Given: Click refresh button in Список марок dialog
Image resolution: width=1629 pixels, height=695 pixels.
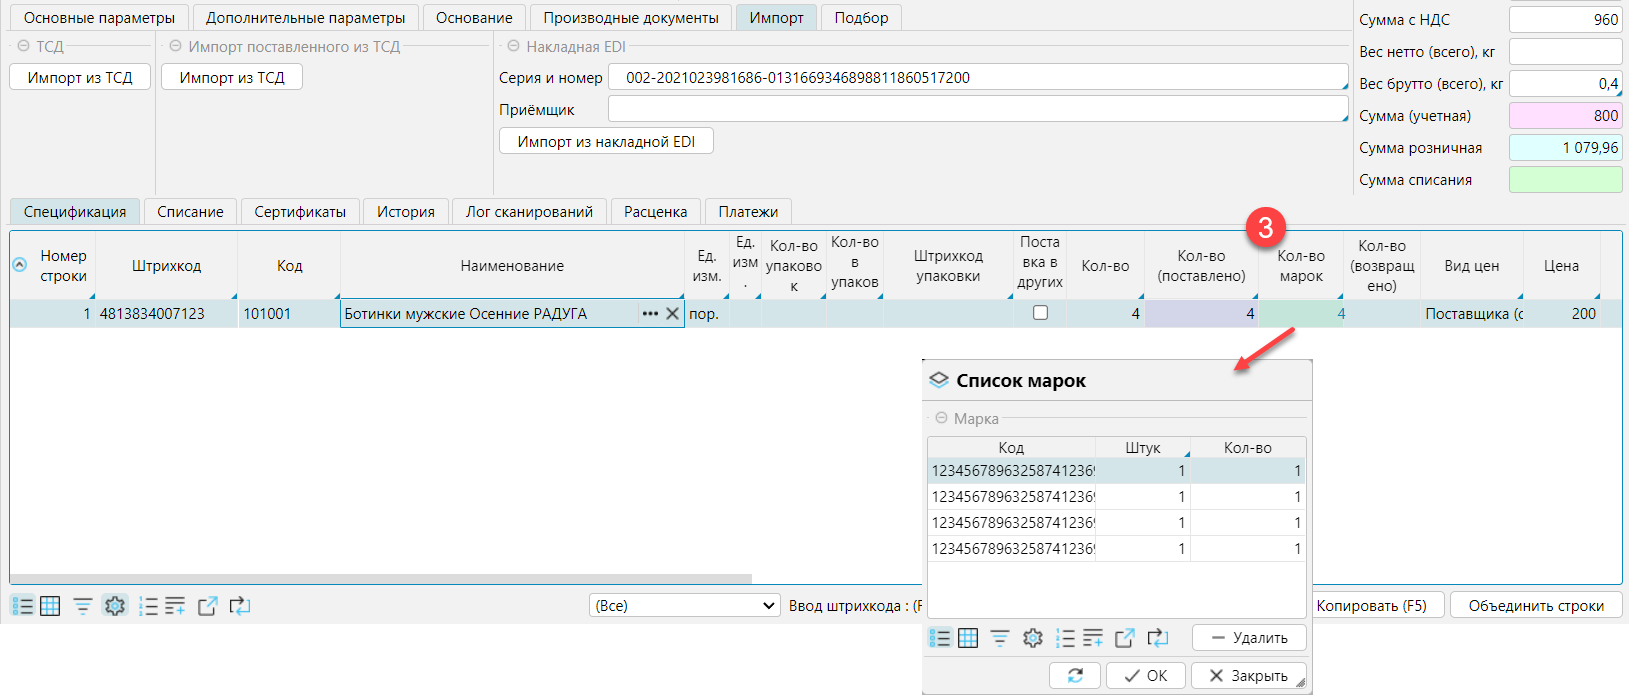Looking at the screenshot, I should point(1075,676).
